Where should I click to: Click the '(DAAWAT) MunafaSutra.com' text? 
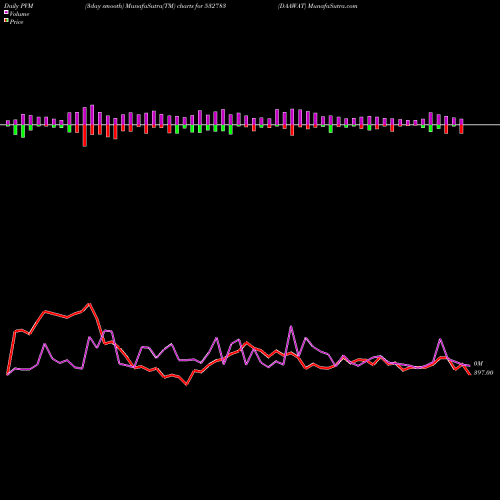(x=317, y=6)
